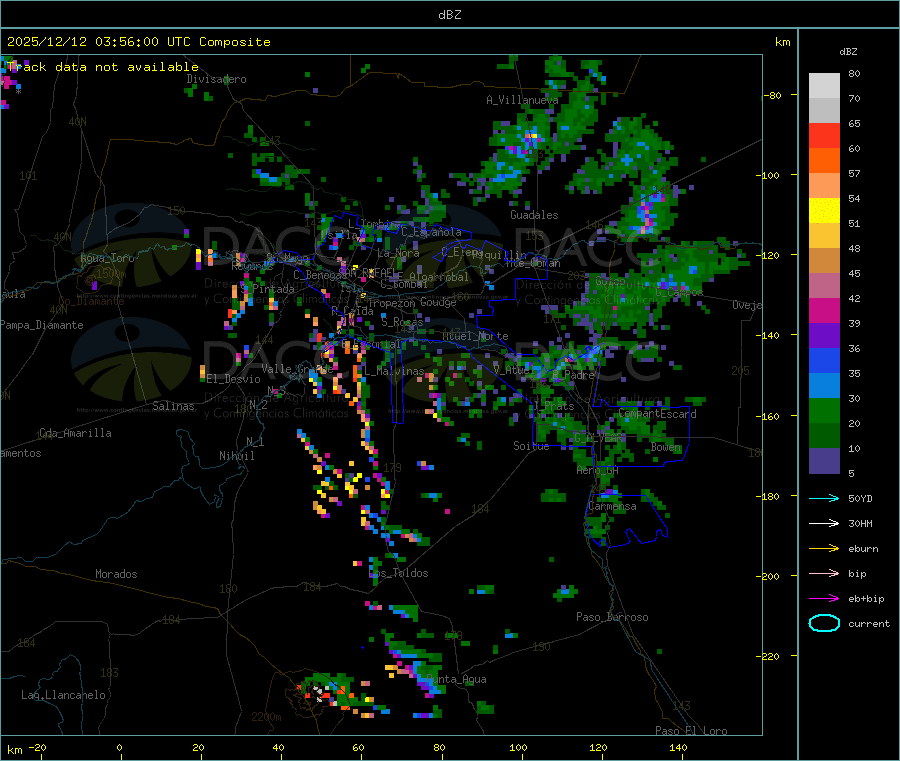The height and width of the screenshot is (761, 900).
Task: Pick the light gray swatch below 80 dBZ
Action: pos(824,86)
